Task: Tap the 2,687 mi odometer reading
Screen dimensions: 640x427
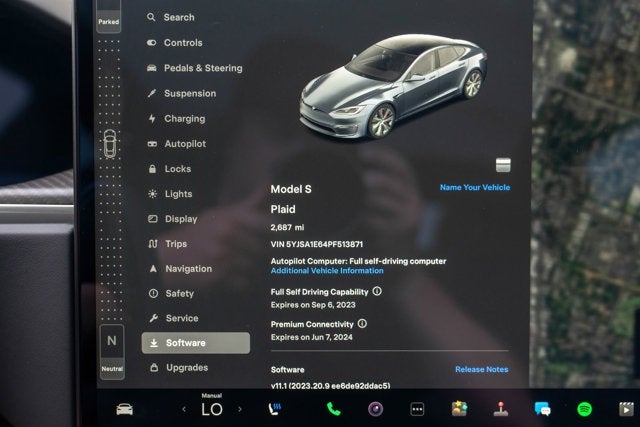Action: (287, 227)
